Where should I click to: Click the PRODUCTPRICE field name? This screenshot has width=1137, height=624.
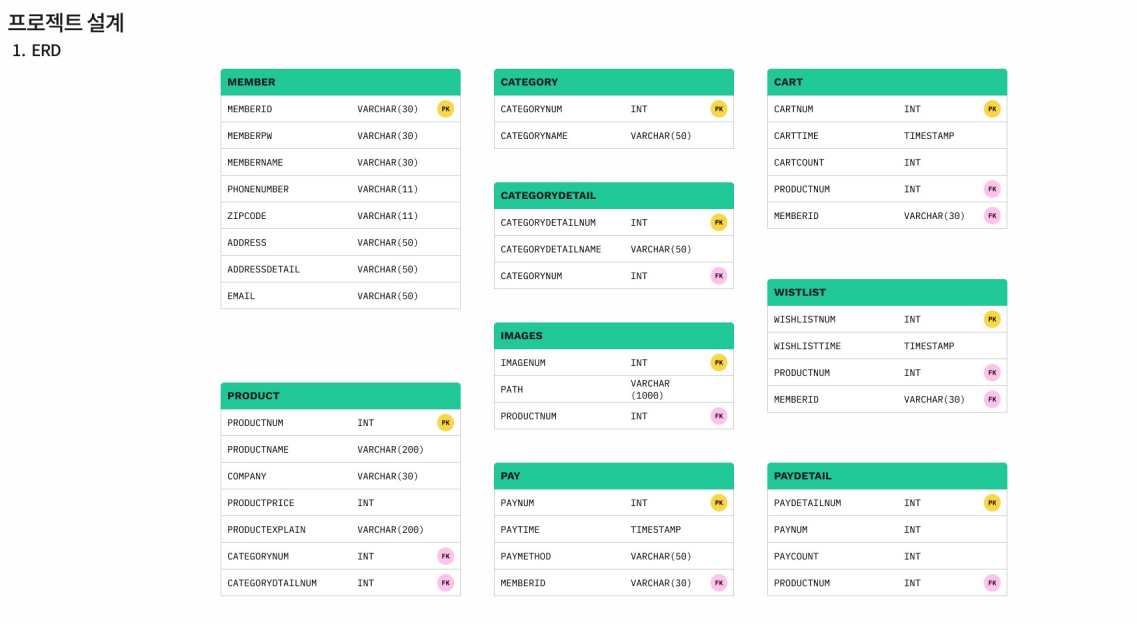[261, 503]
